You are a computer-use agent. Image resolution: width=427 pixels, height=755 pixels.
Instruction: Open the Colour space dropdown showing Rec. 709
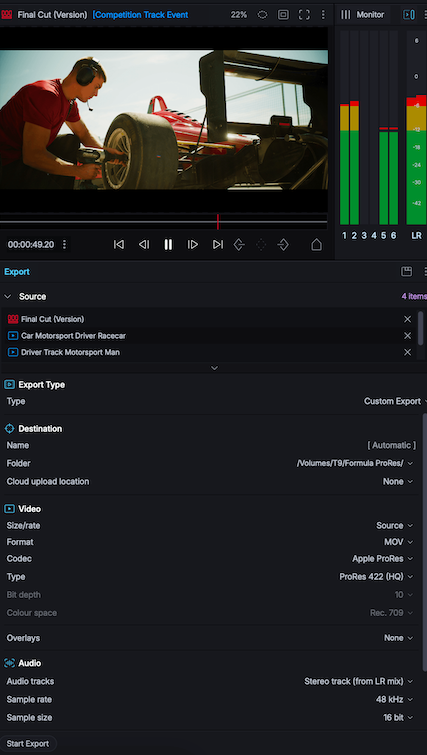pos(389,613)
